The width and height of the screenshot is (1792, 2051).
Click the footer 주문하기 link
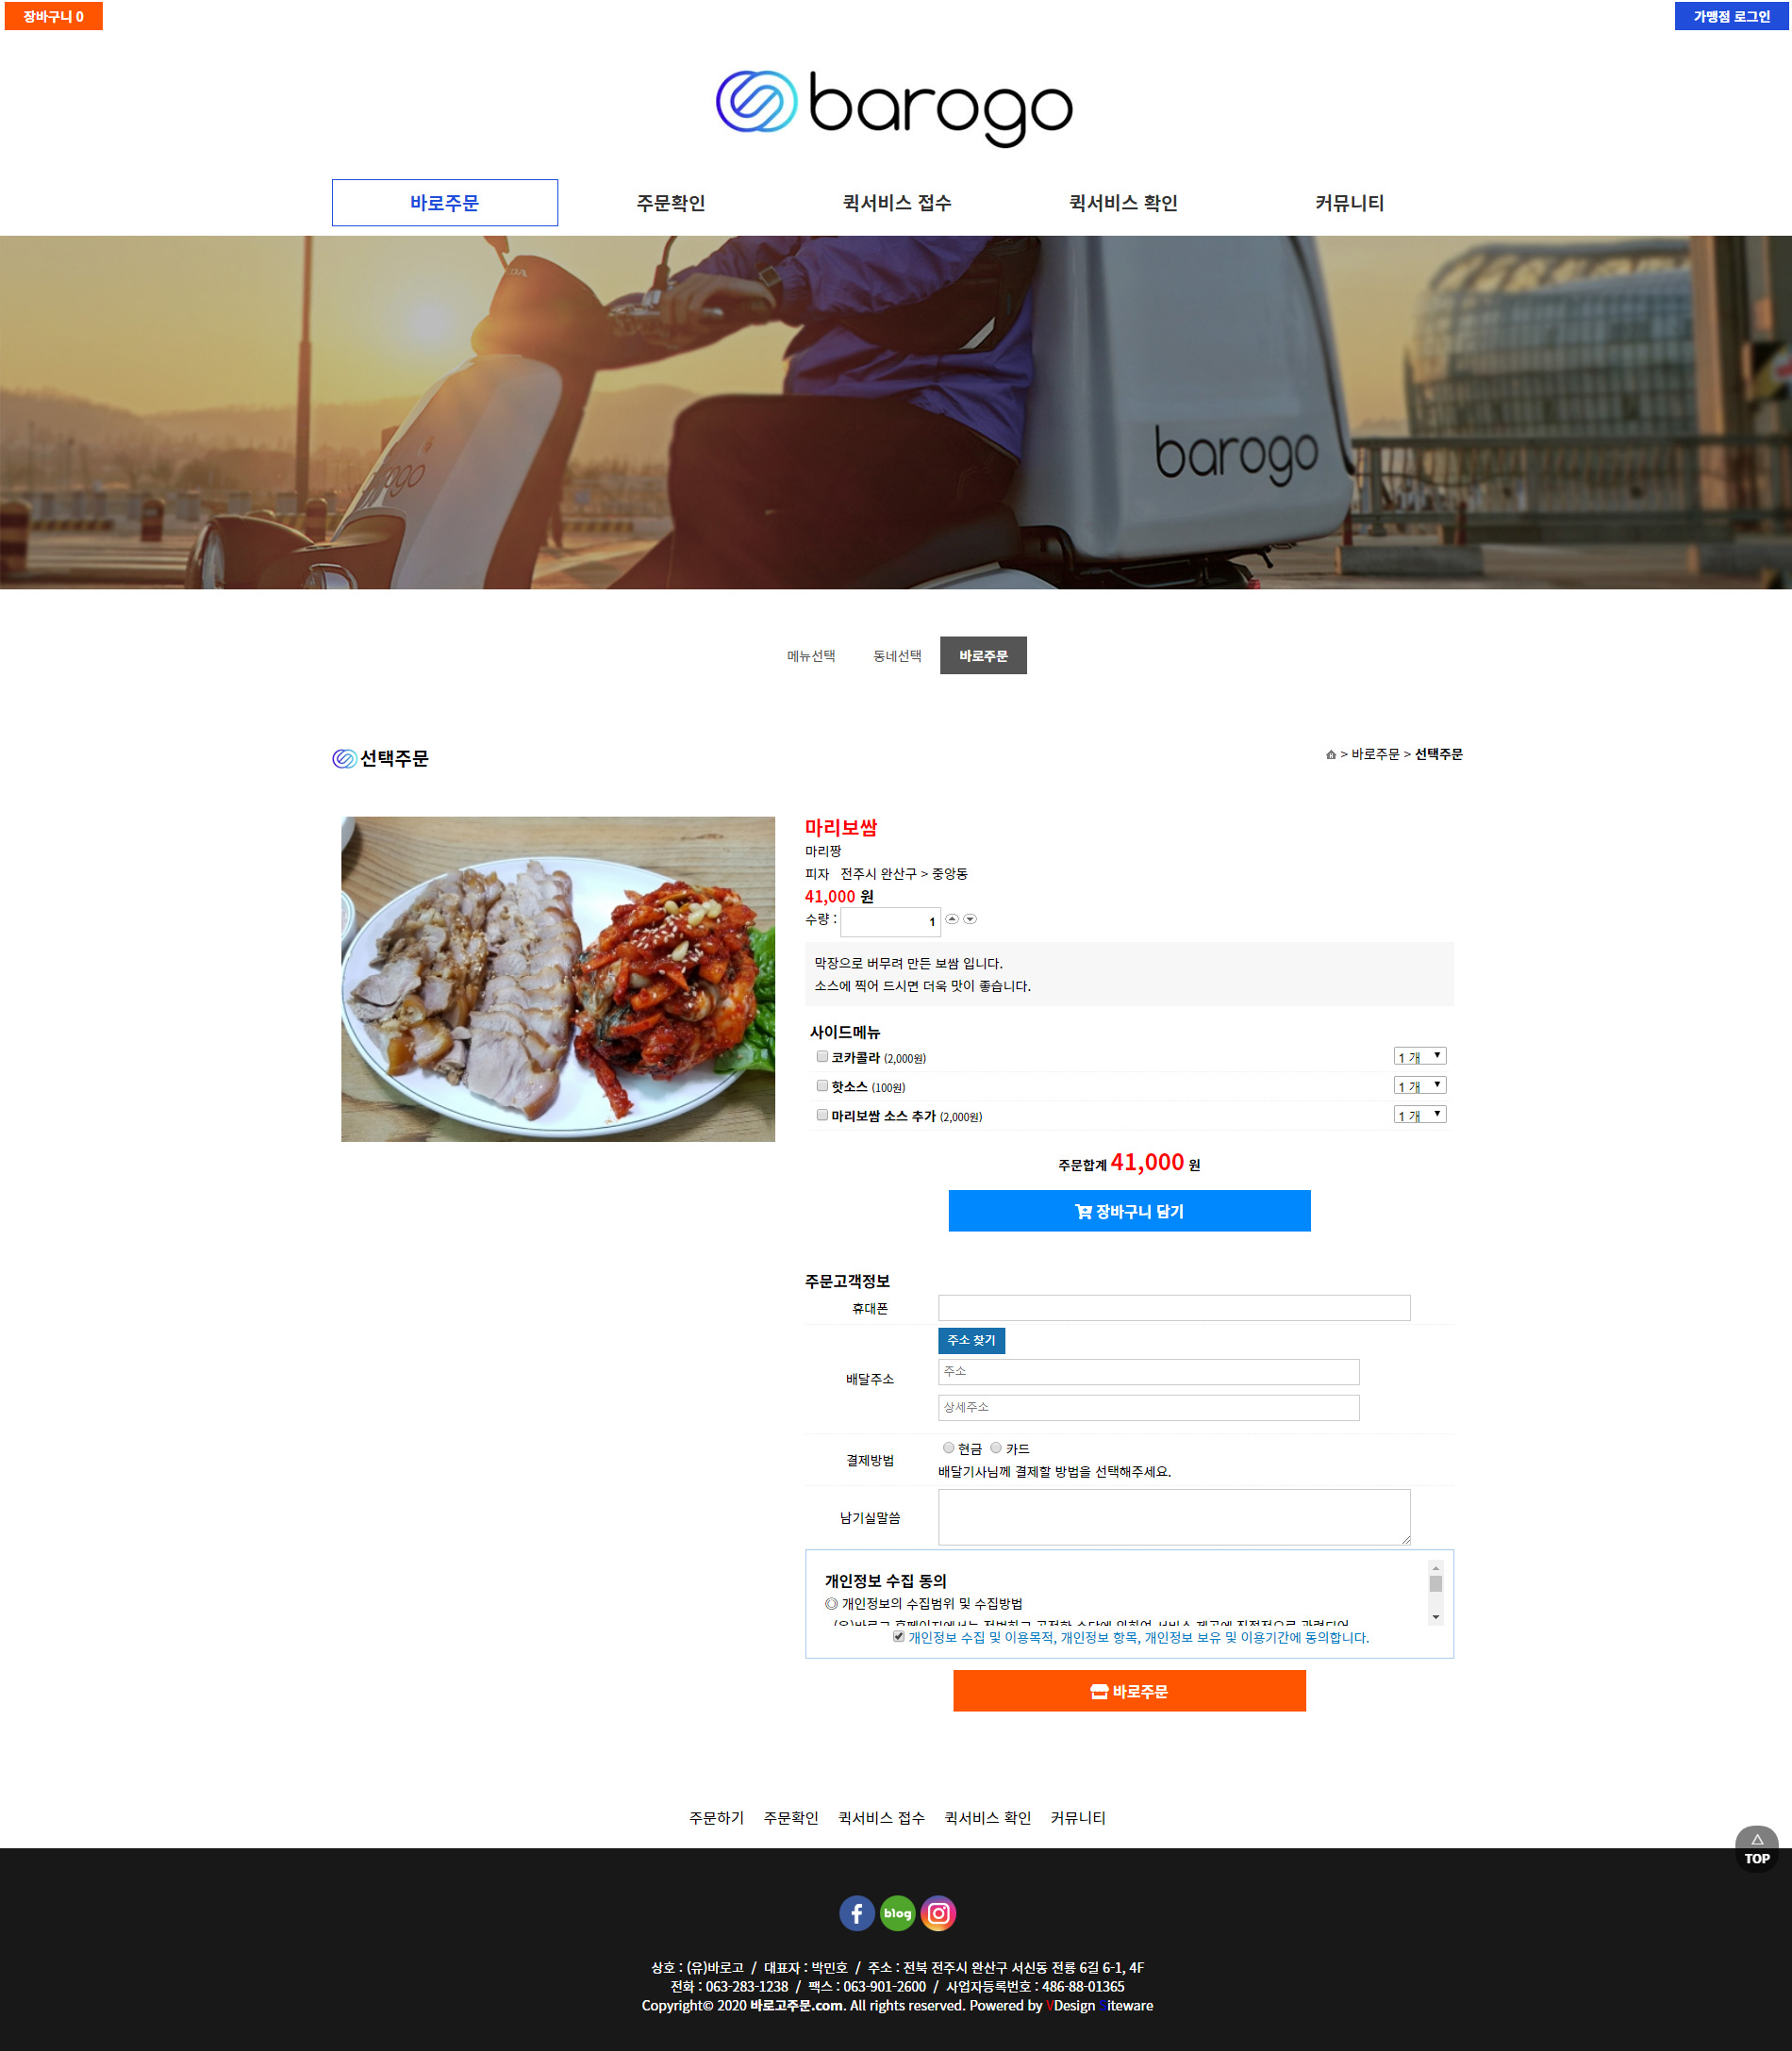[716, 1818]
